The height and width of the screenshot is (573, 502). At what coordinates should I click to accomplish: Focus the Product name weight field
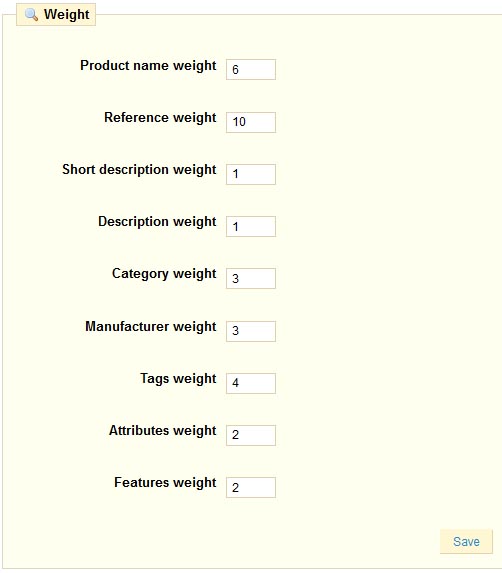click(x=251, y=69)
